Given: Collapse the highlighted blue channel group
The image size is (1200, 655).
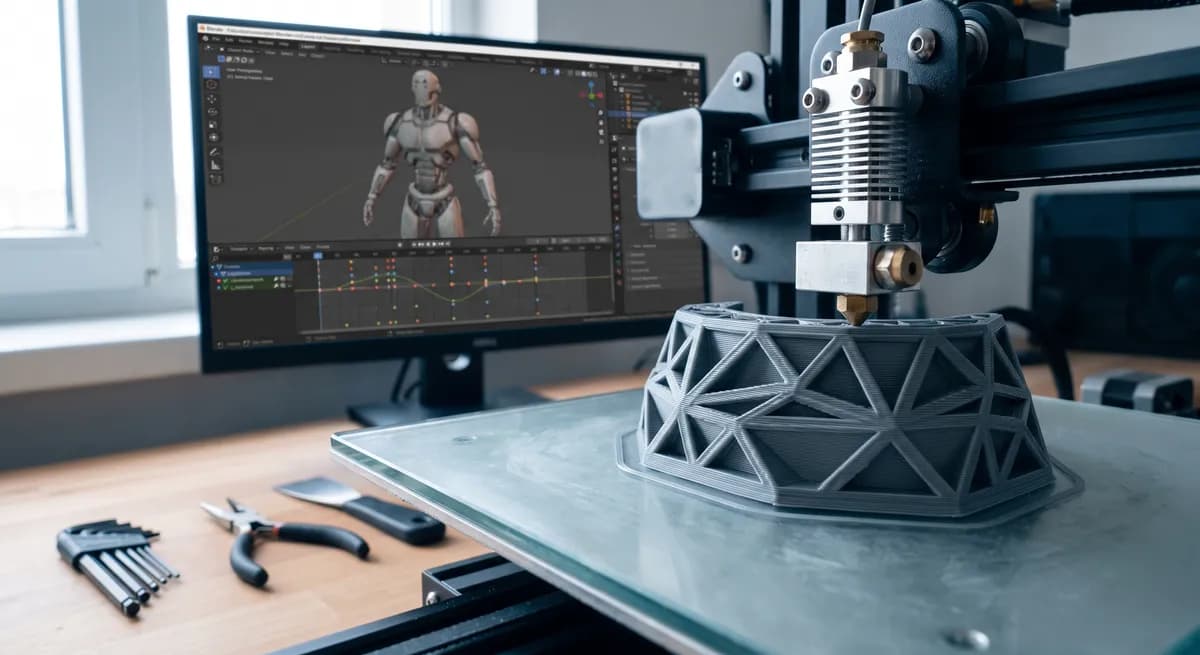Looking at the screenshot, I should (216, 274).
